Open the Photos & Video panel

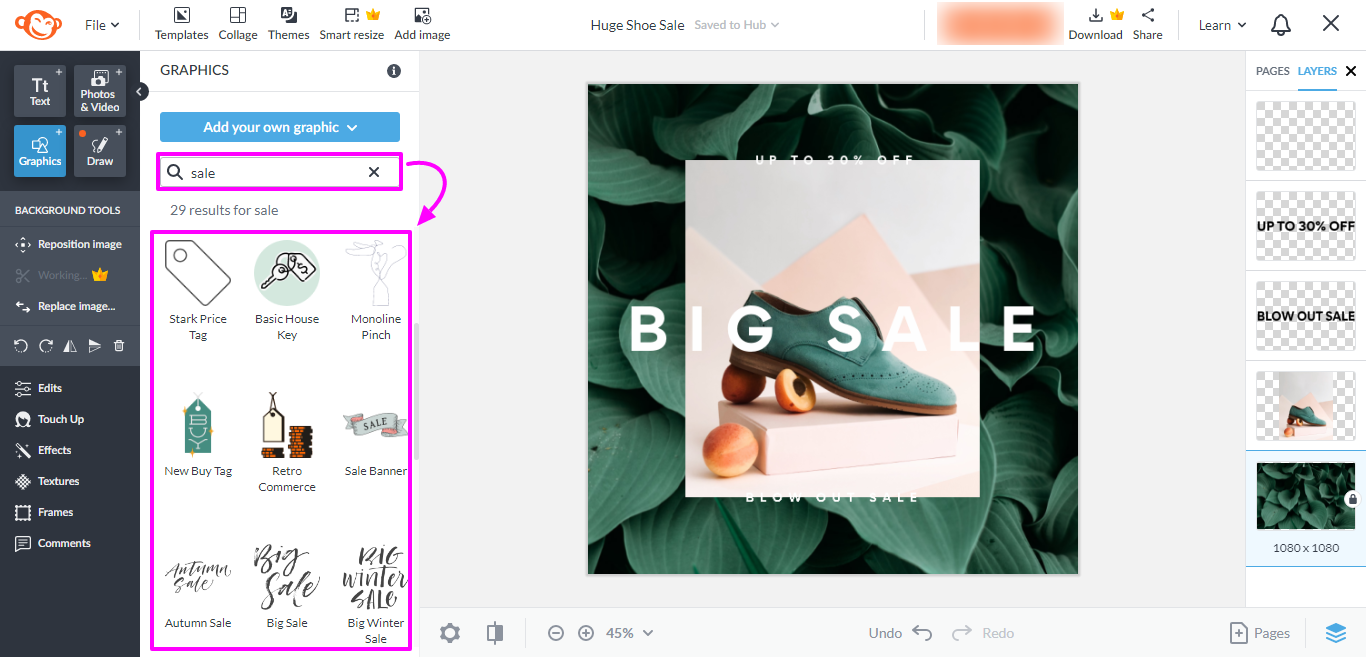click(x=99, y=90)
